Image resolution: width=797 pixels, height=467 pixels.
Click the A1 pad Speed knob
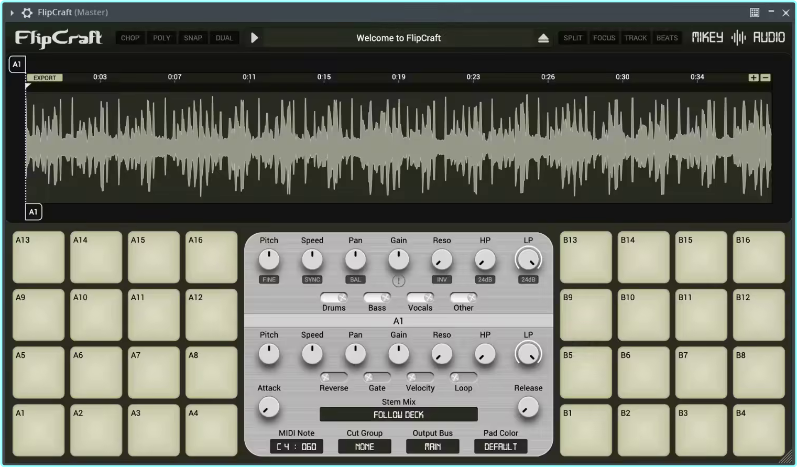click(x=312, y=354)
